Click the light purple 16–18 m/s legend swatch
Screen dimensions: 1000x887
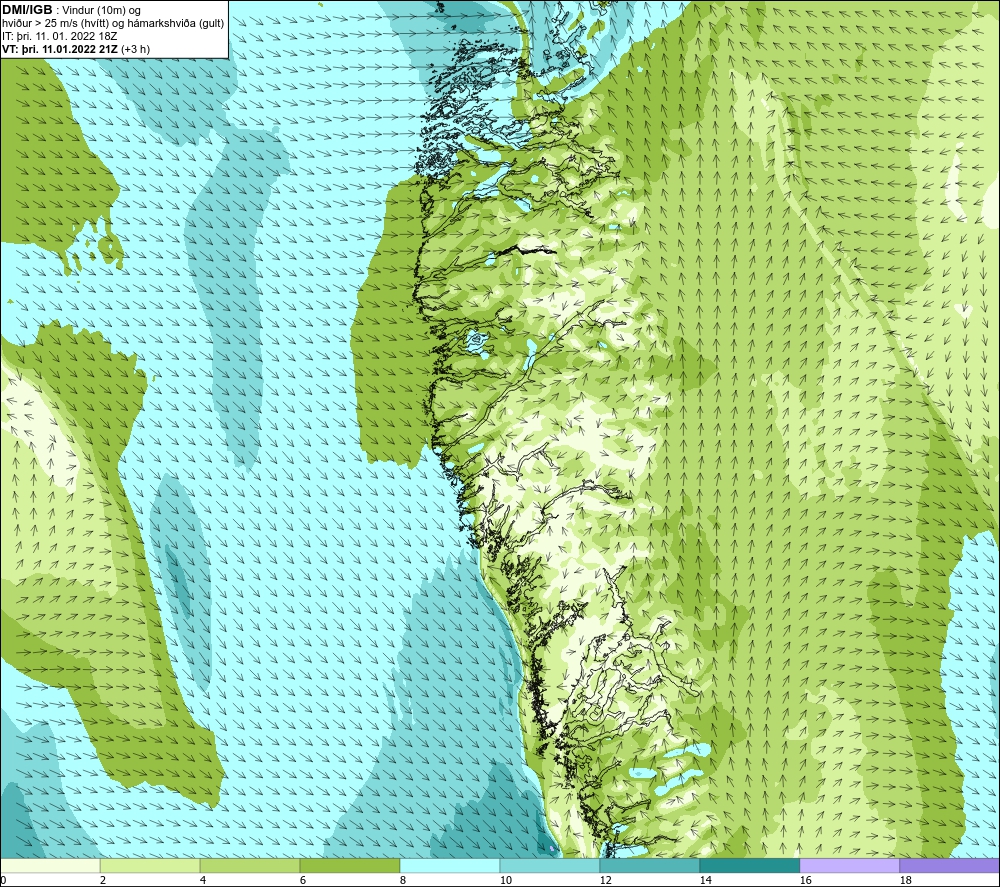tap(849, 865)
